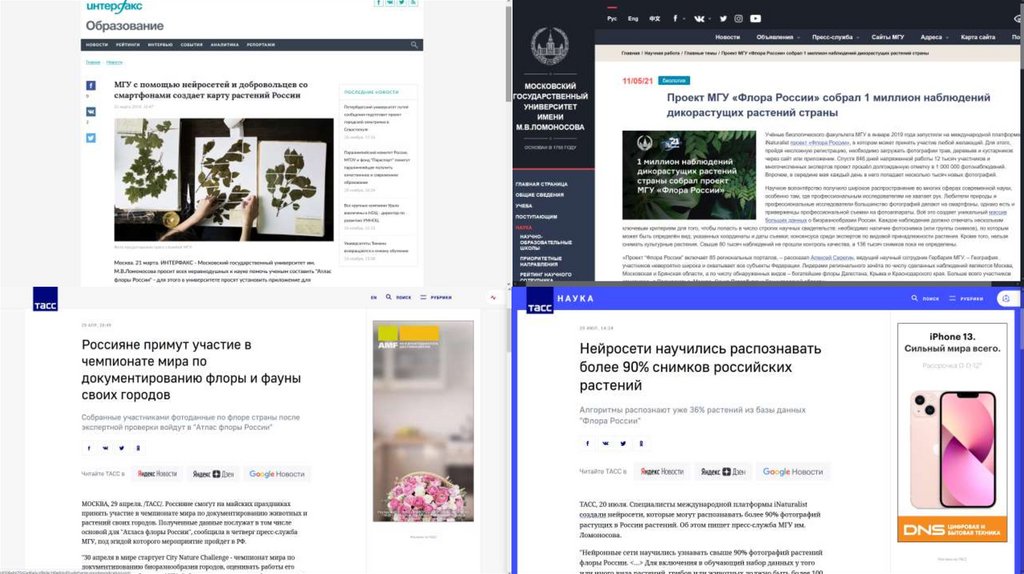This screenshot has width=1024, height=574.
Task: Click TASS logo on the Наука page
Action: point(539,302)
